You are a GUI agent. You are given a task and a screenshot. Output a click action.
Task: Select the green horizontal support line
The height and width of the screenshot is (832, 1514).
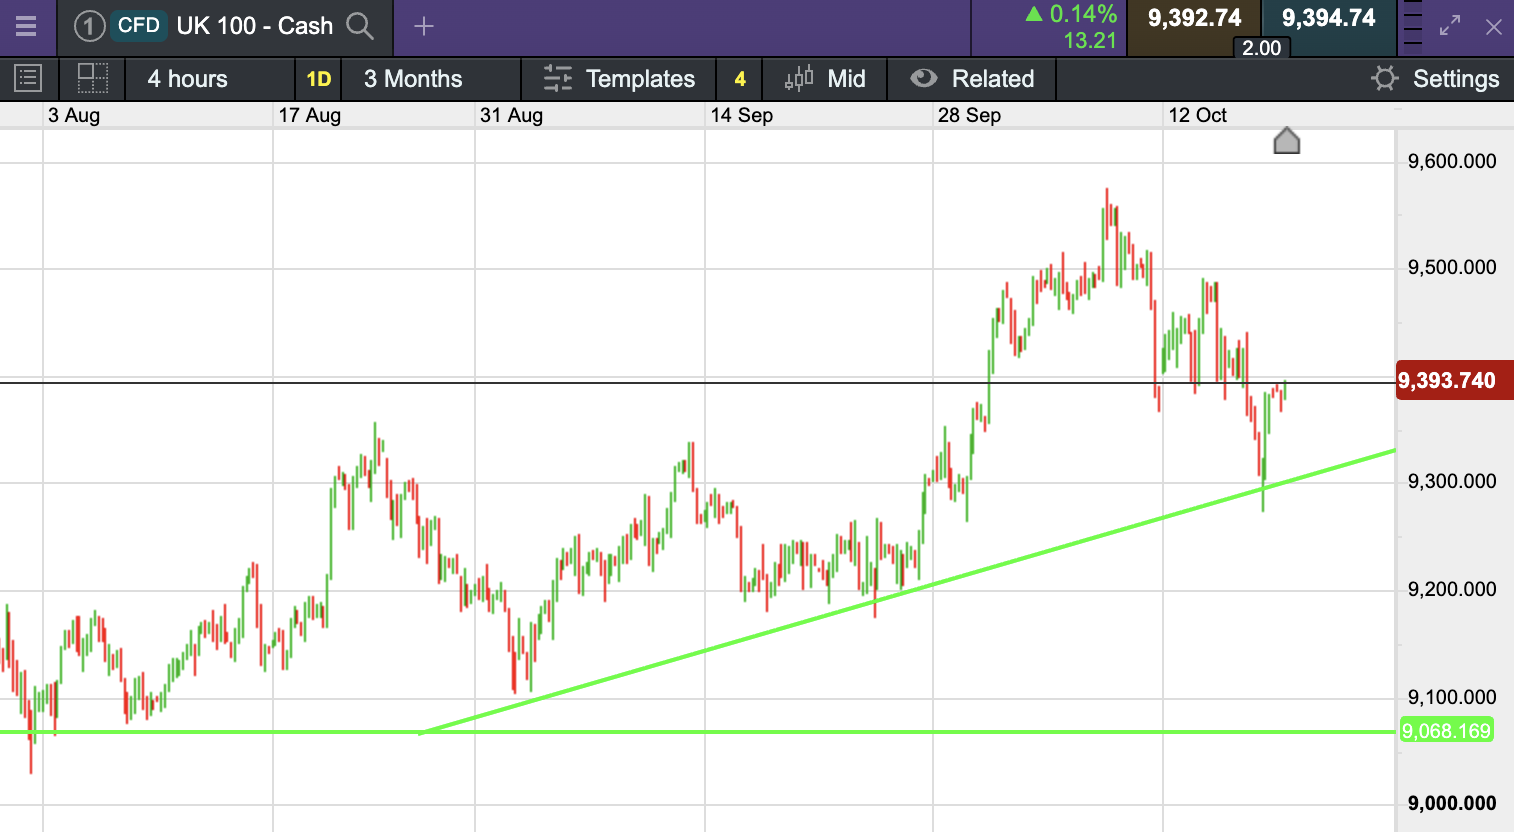click(698, 732)
